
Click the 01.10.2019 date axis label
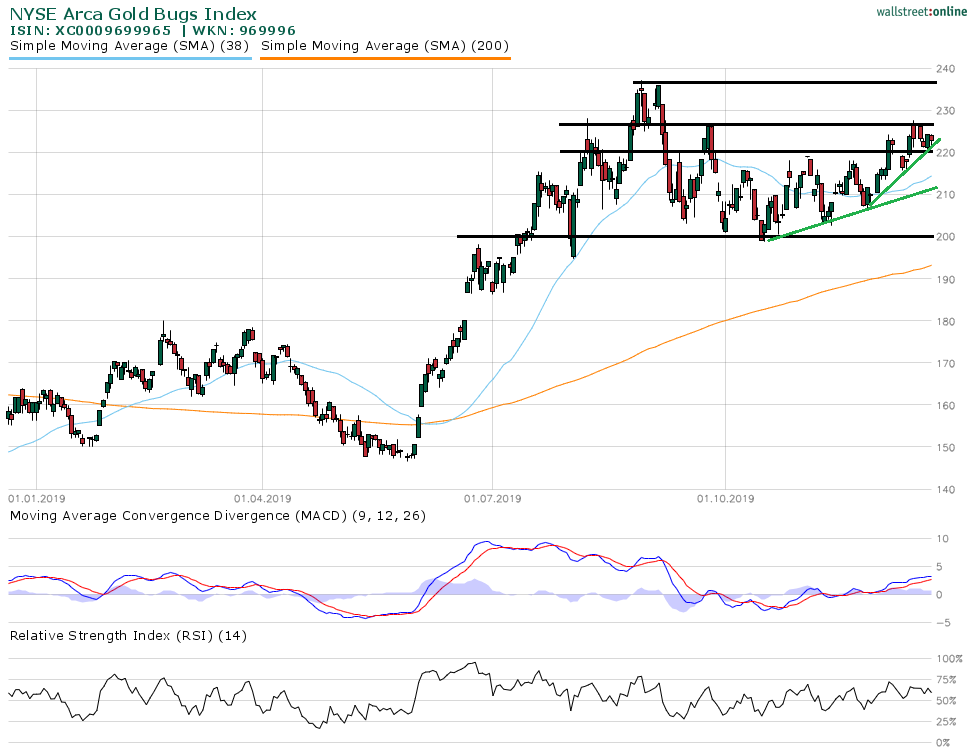click(x=725, y=499)
